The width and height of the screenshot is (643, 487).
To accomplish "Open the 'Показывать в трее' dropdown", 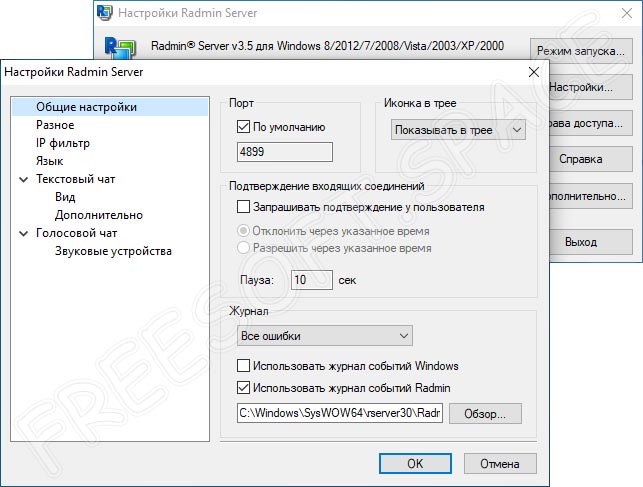I will (458, 130).
